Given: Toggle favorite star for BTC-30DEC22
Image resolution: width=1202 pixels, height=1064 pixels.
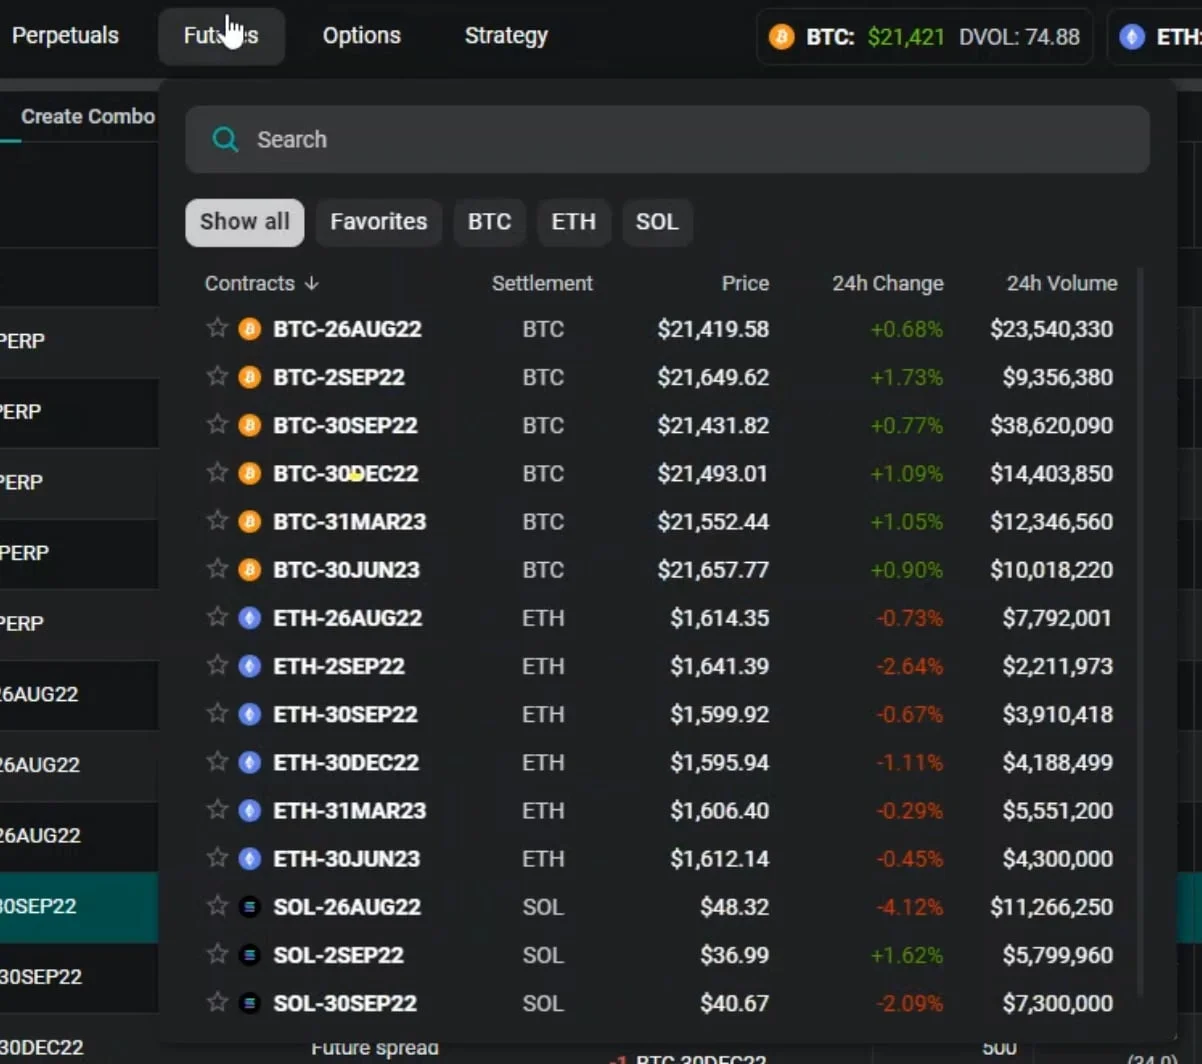Looking at the screenshot, I should [x=217, y=472].
